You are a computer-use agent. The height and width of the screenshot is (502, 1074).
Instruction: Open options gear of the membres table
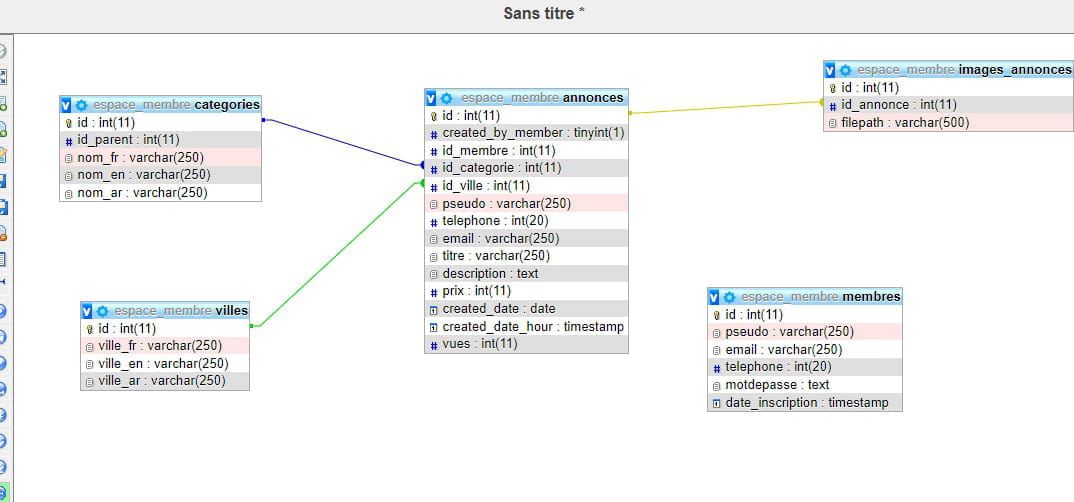point(729,297)
